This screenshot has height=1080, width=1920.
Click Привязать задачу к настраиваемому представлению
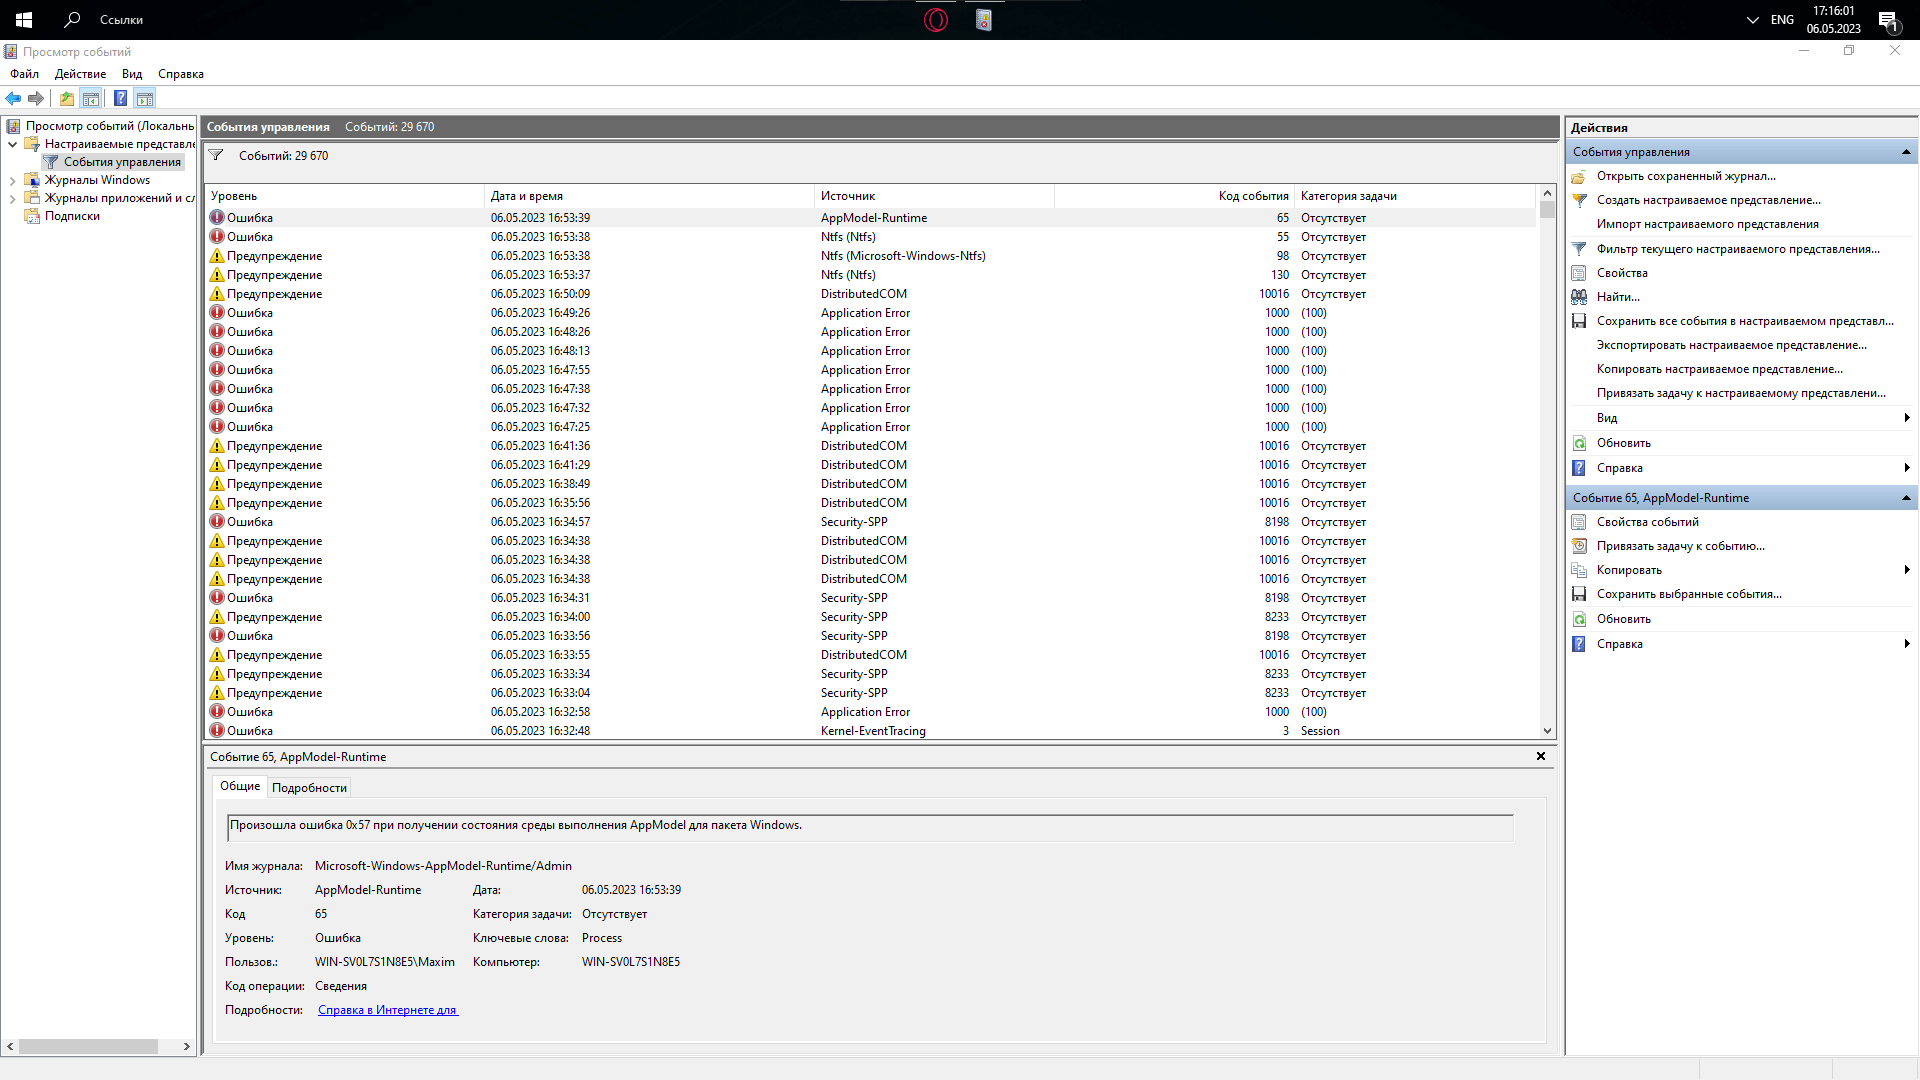pyautogui.click(x=1741, y=393)
